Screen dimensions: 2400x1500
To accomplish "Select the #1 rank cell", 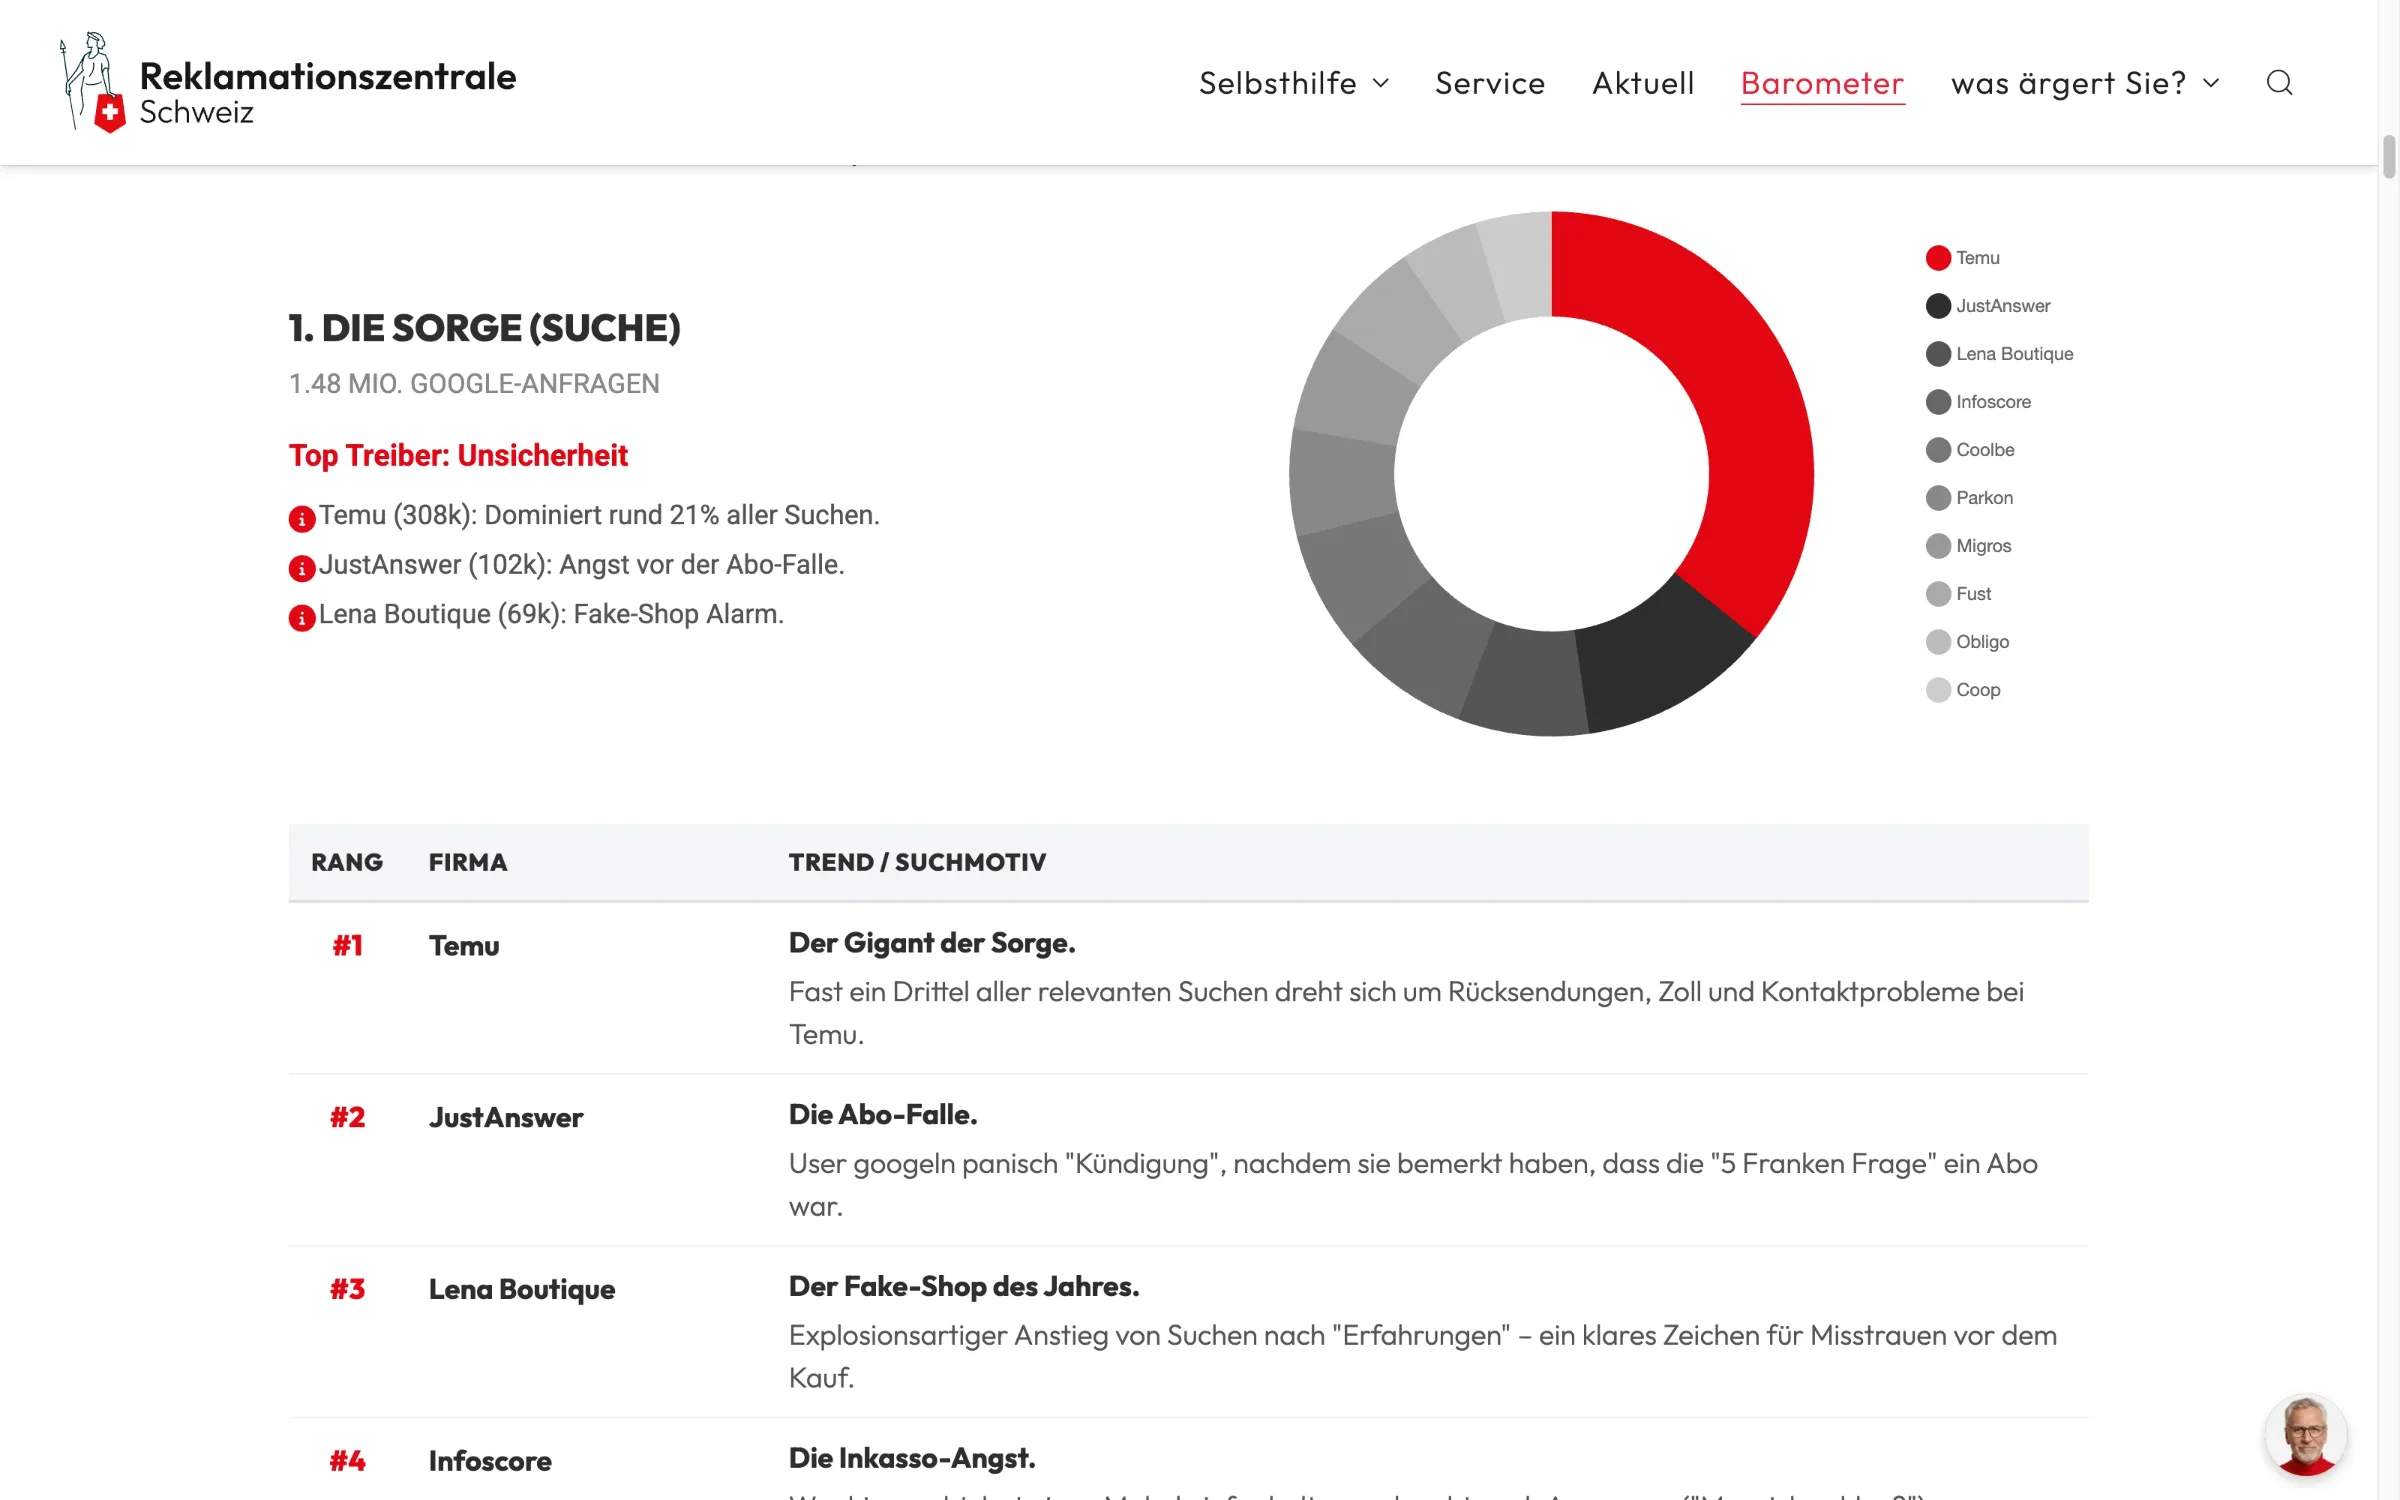I will (347, 946).
